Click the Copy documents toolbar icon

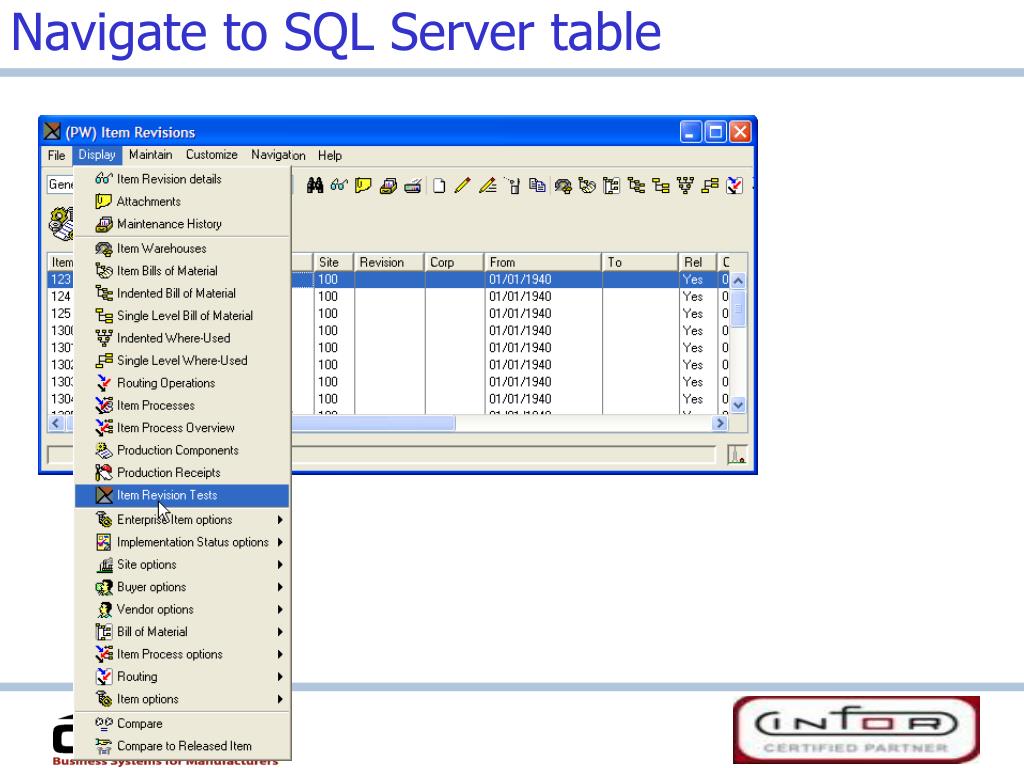537,185
